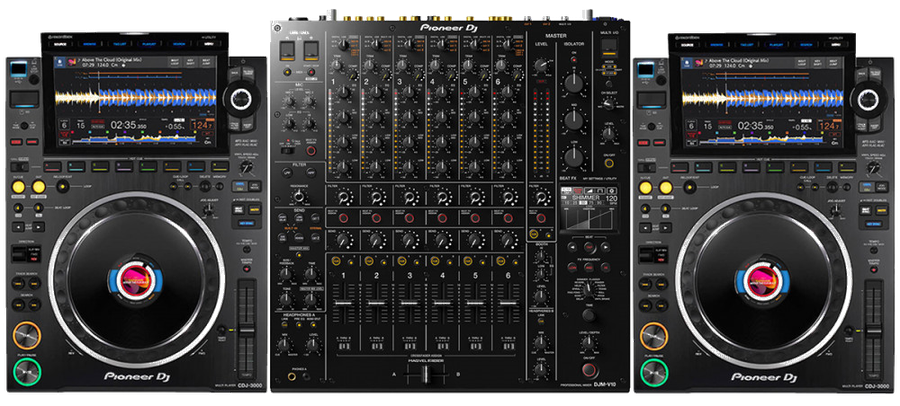
Task: Toggle KEY SYNC on the left deck
Action: click(x=246, y=224)
